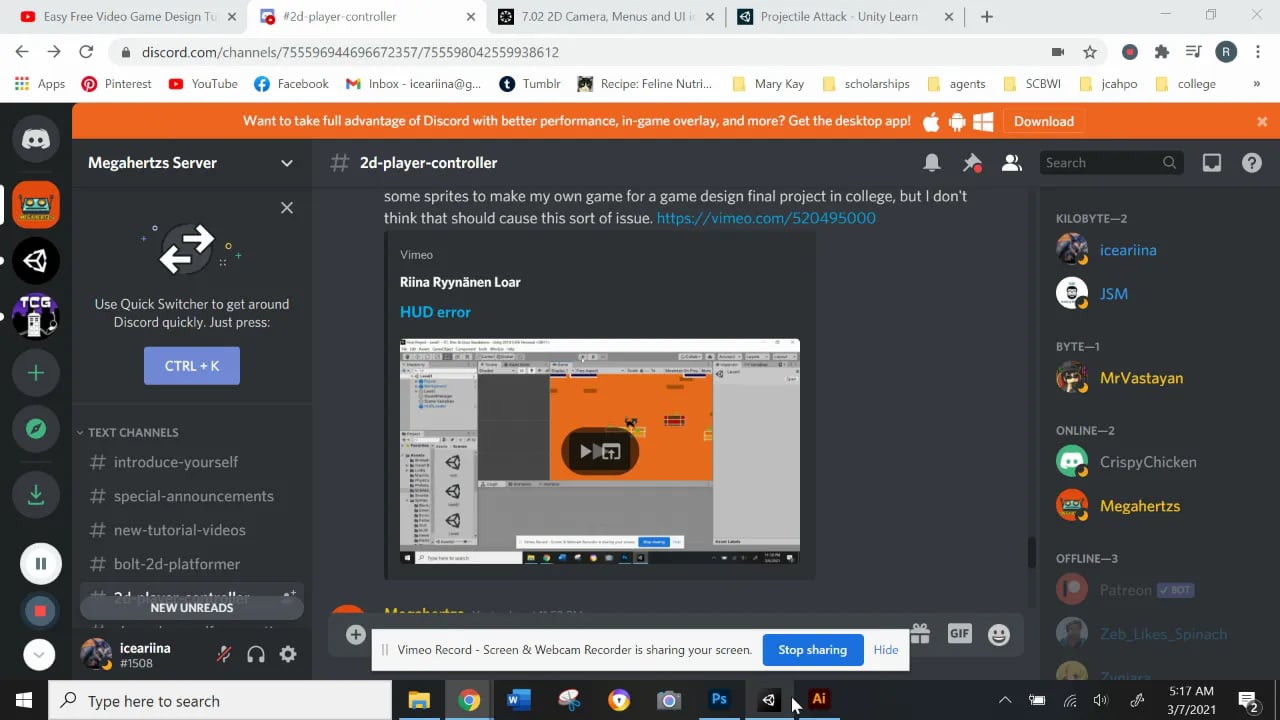Switch to Projectile Attack Unity Learn tab
The image size is (1280, 720).
coord(846,17)
